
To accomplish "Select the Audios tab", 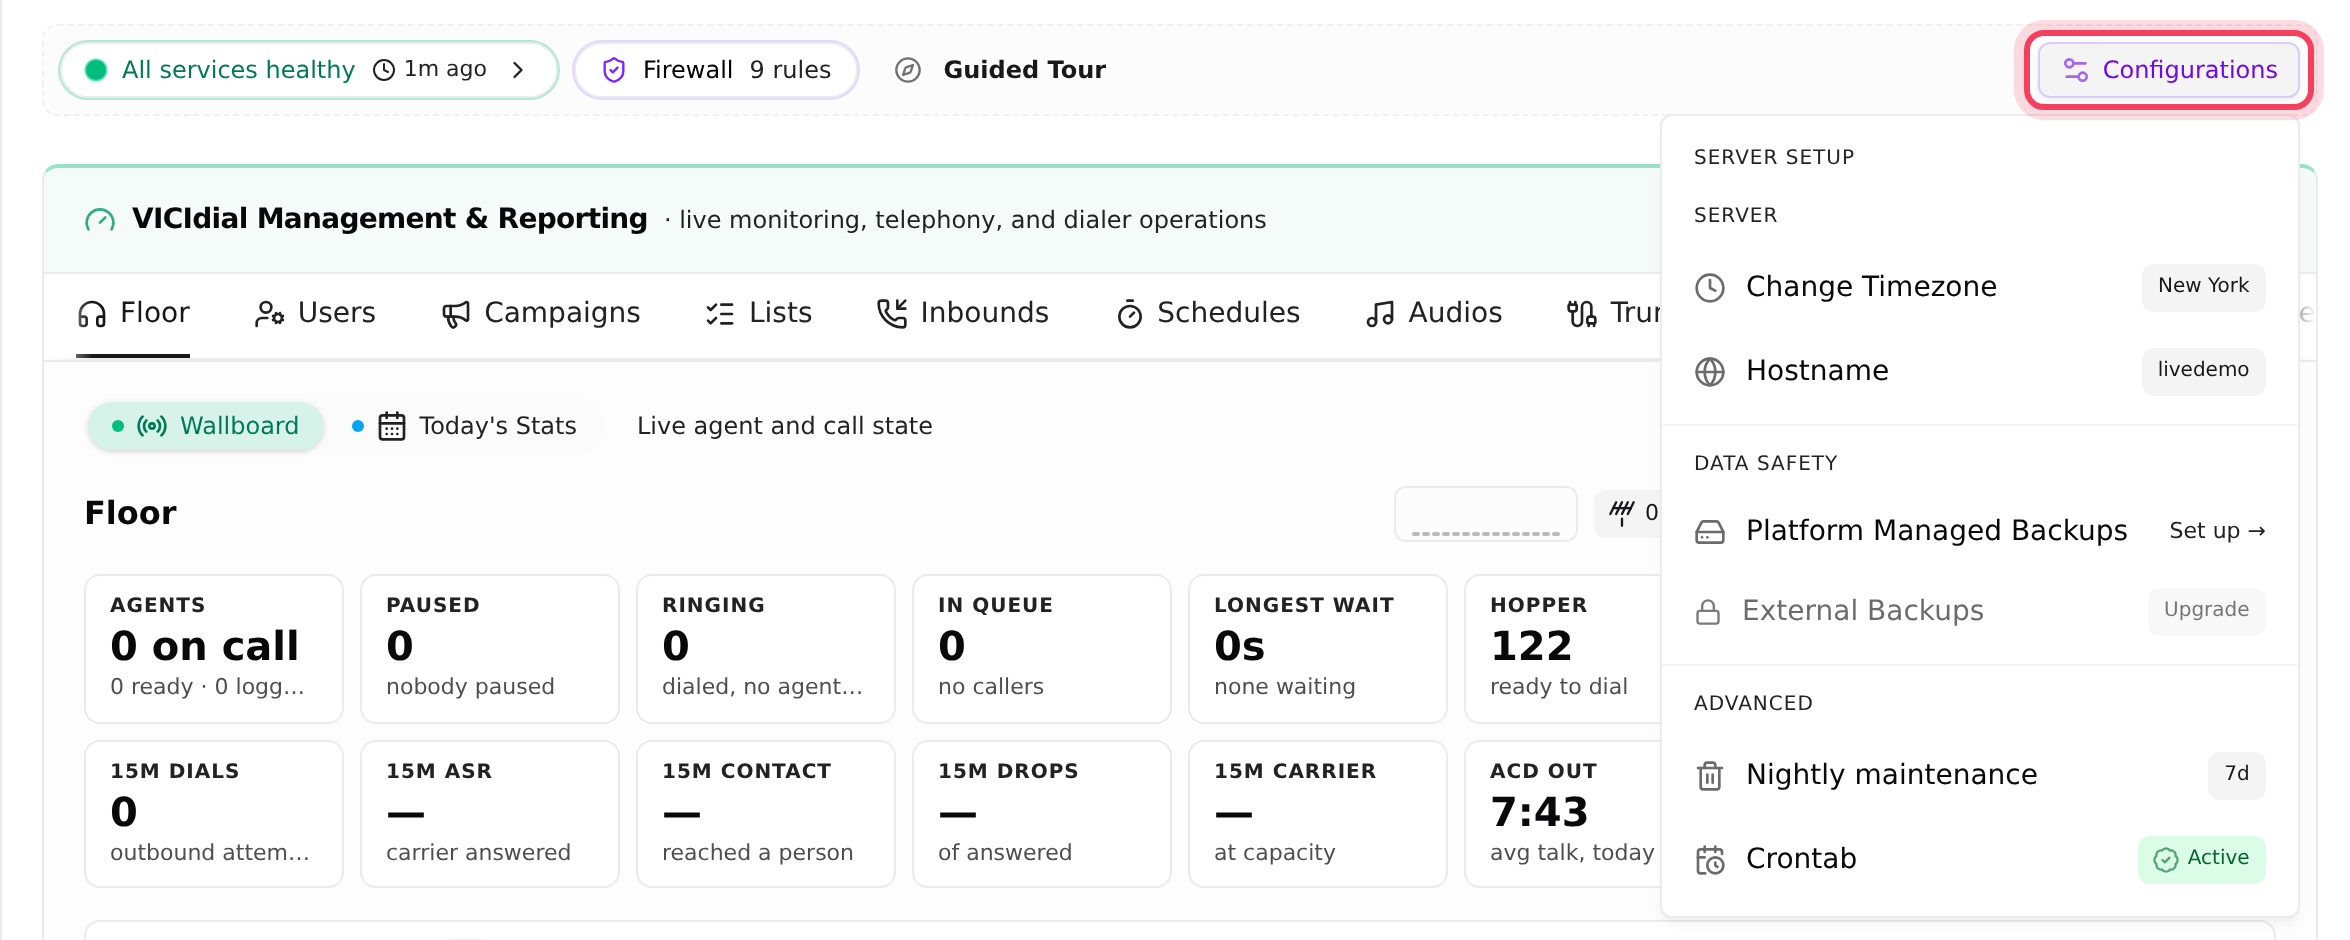I will (x=1434, y=314).
